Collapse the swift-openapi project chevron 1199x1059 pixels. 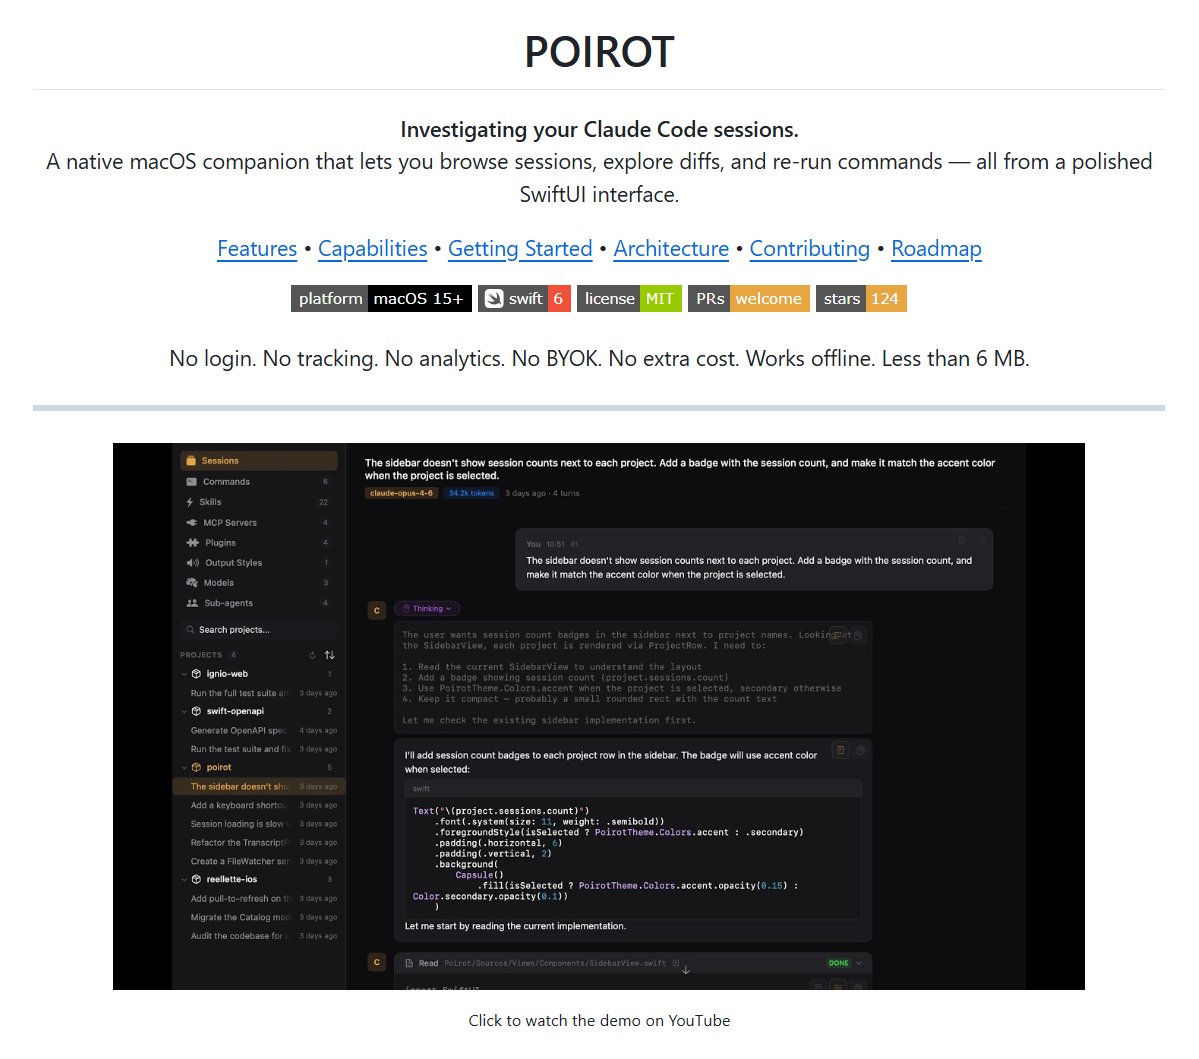point(184,711)
